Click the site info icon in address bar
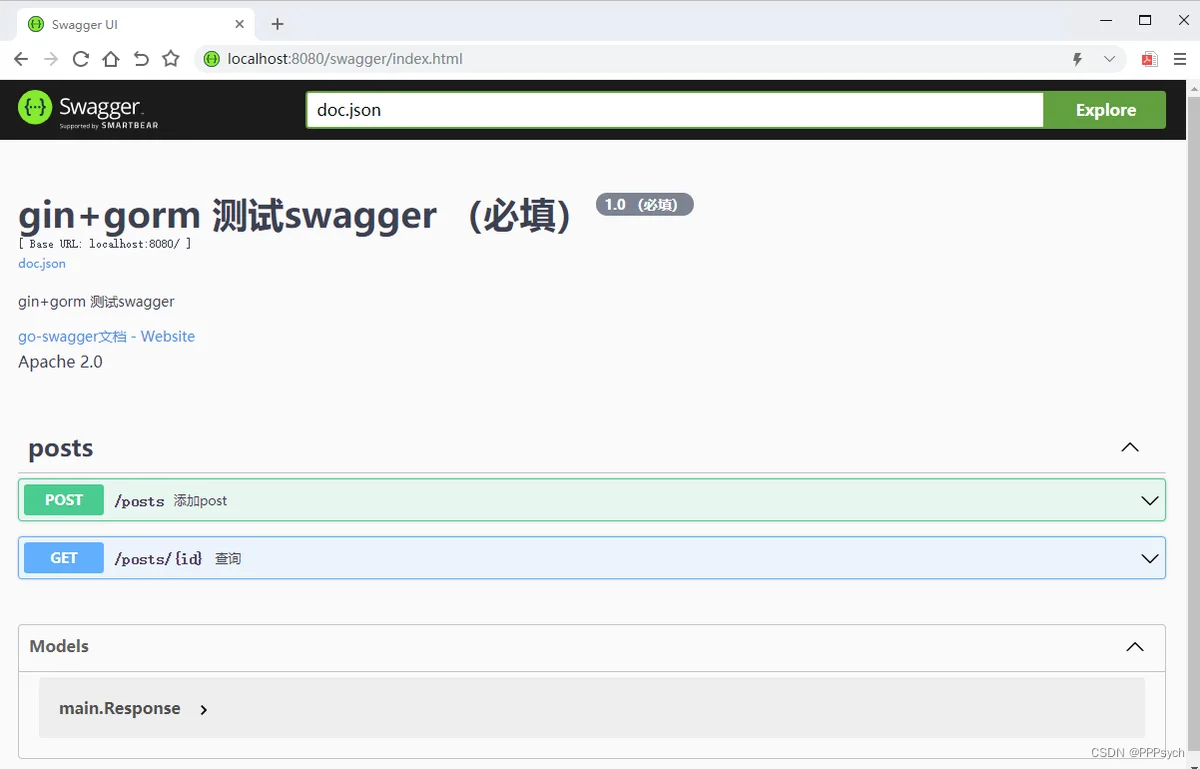Viewport: 1200px width, 769px height. click(211, 59)
